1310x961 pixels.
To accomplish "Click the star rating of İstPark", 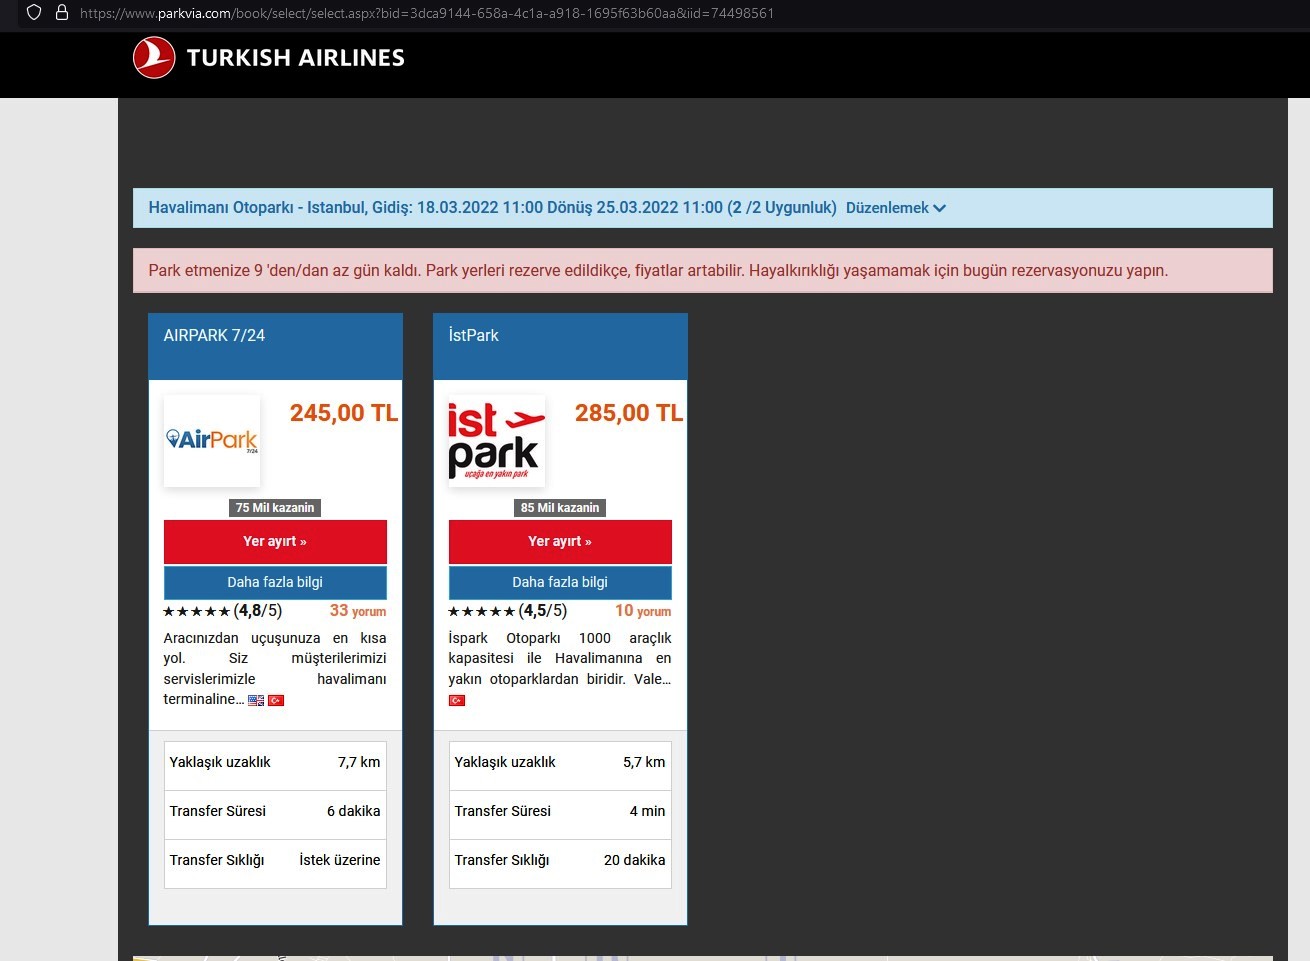I will click(x=482, y=611).
